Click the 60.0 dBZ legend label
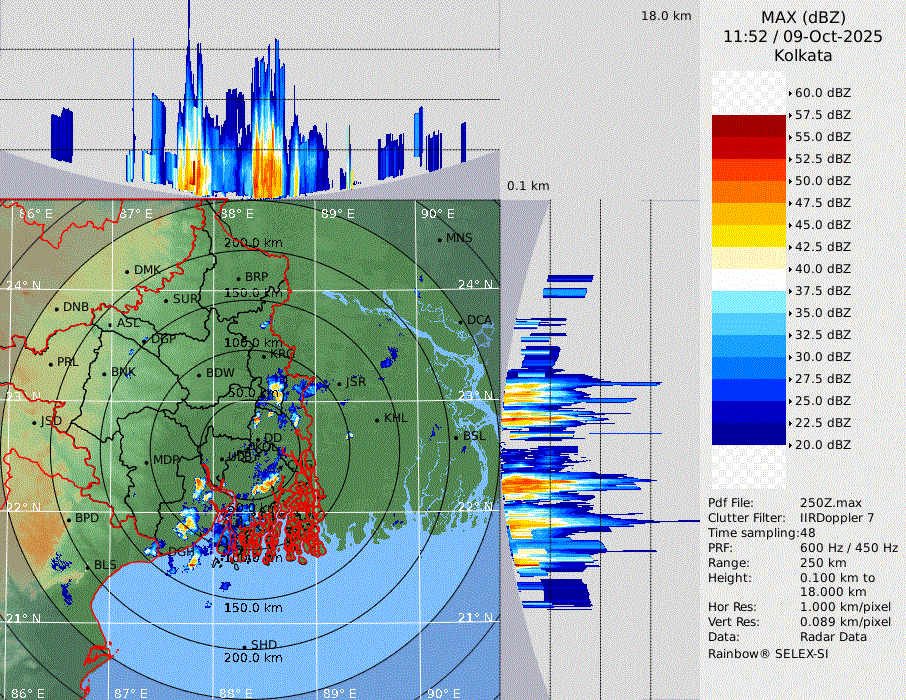The width and height of the screenshot is (906, 700). [823, 92]
